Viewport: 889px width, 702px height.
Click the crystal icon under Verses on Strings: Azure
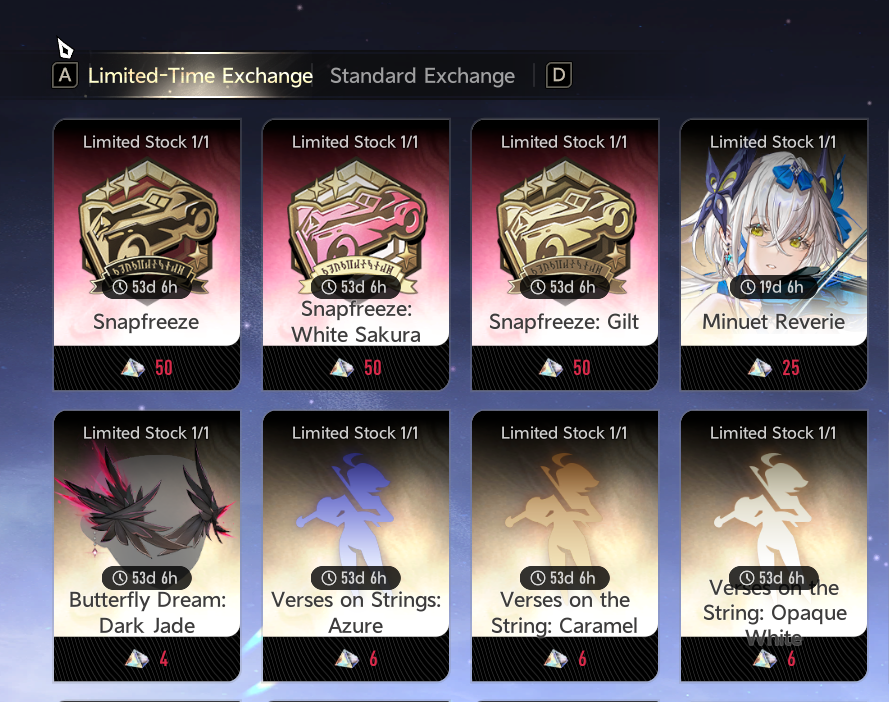[346, 659]
